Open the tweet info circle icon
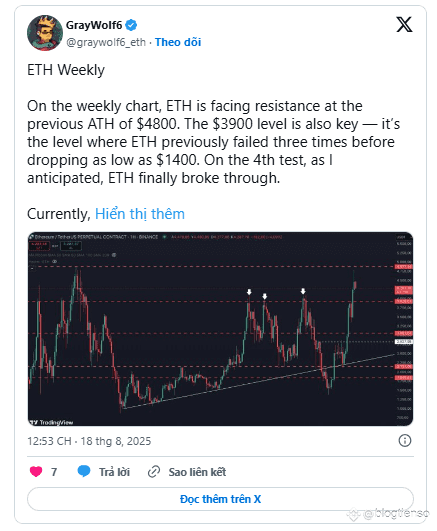This screenshot has height=531, width=437. [404, 441]
